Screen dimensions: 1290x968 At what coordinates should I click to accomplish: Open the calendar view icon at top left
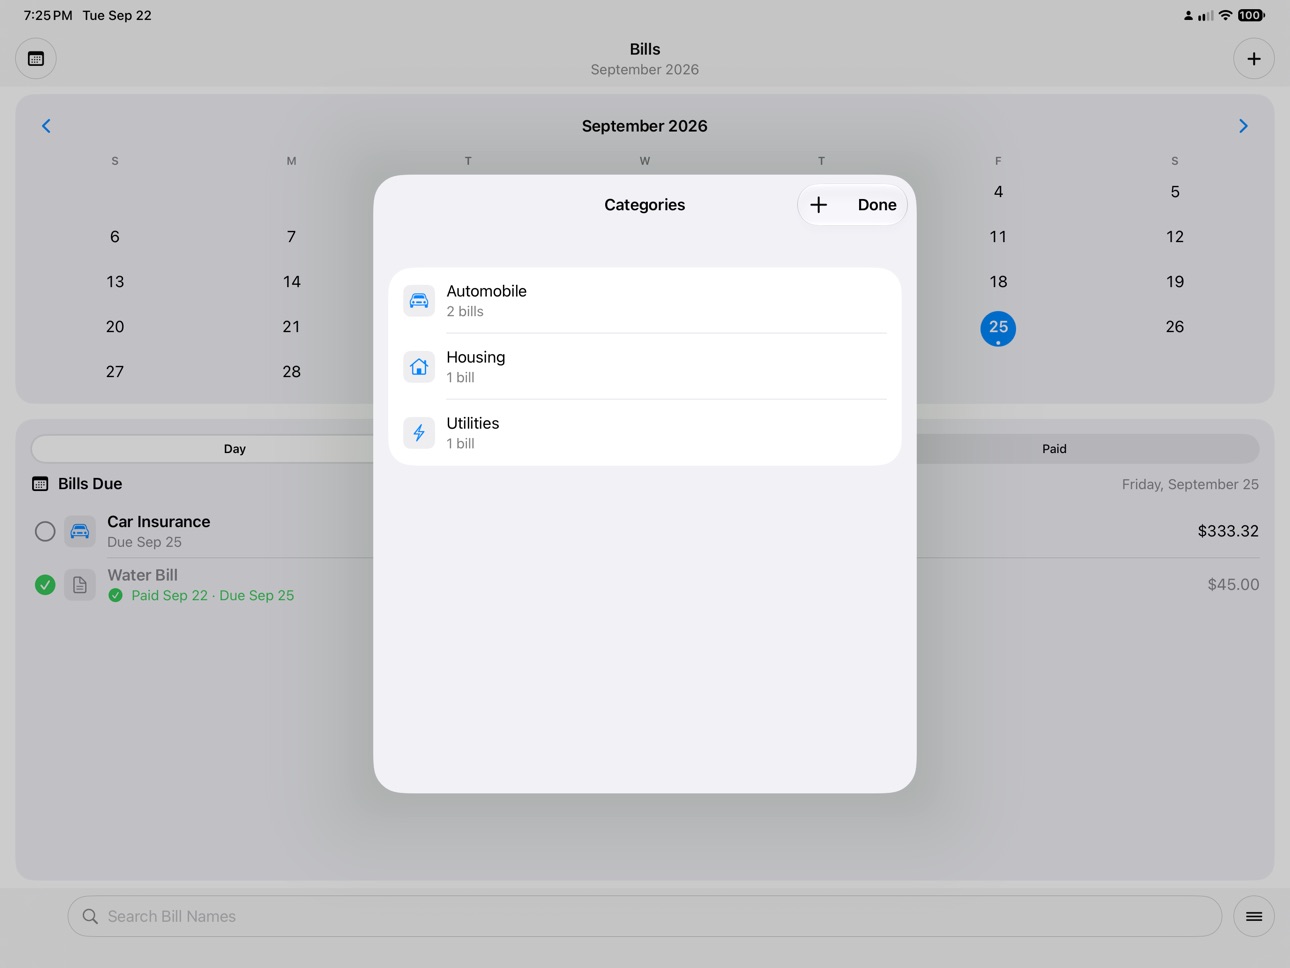[x=36, y=59]
